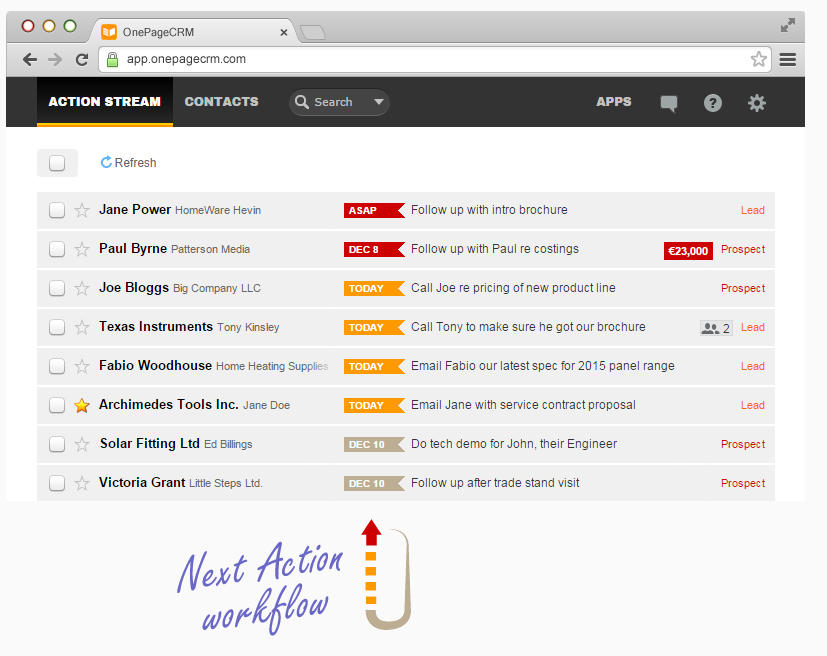This screenshot has height=656, width=827.
Task: Click the TODAY flag for Joe Bloggs
Action: tap(374, 288)
